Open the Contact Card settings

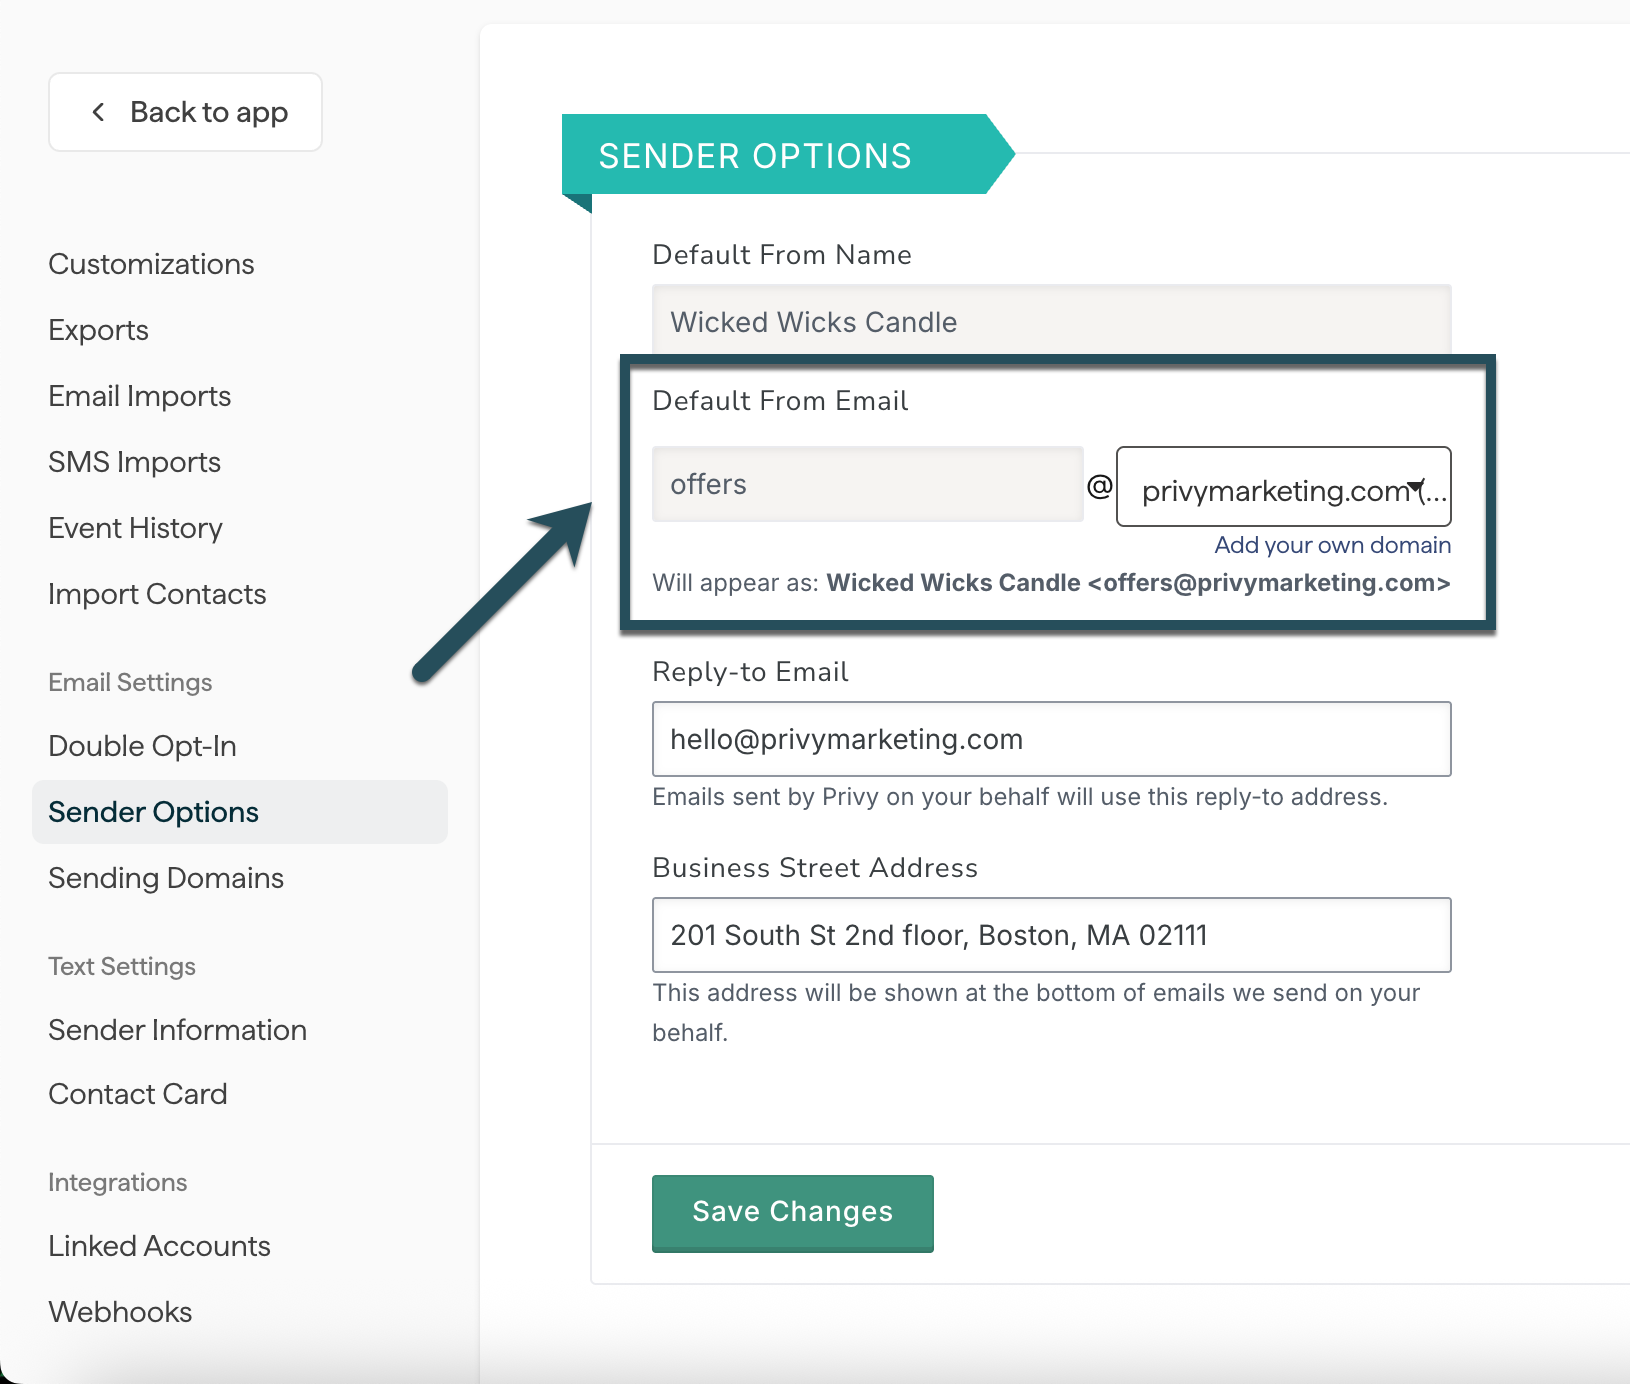point(138,1094)
